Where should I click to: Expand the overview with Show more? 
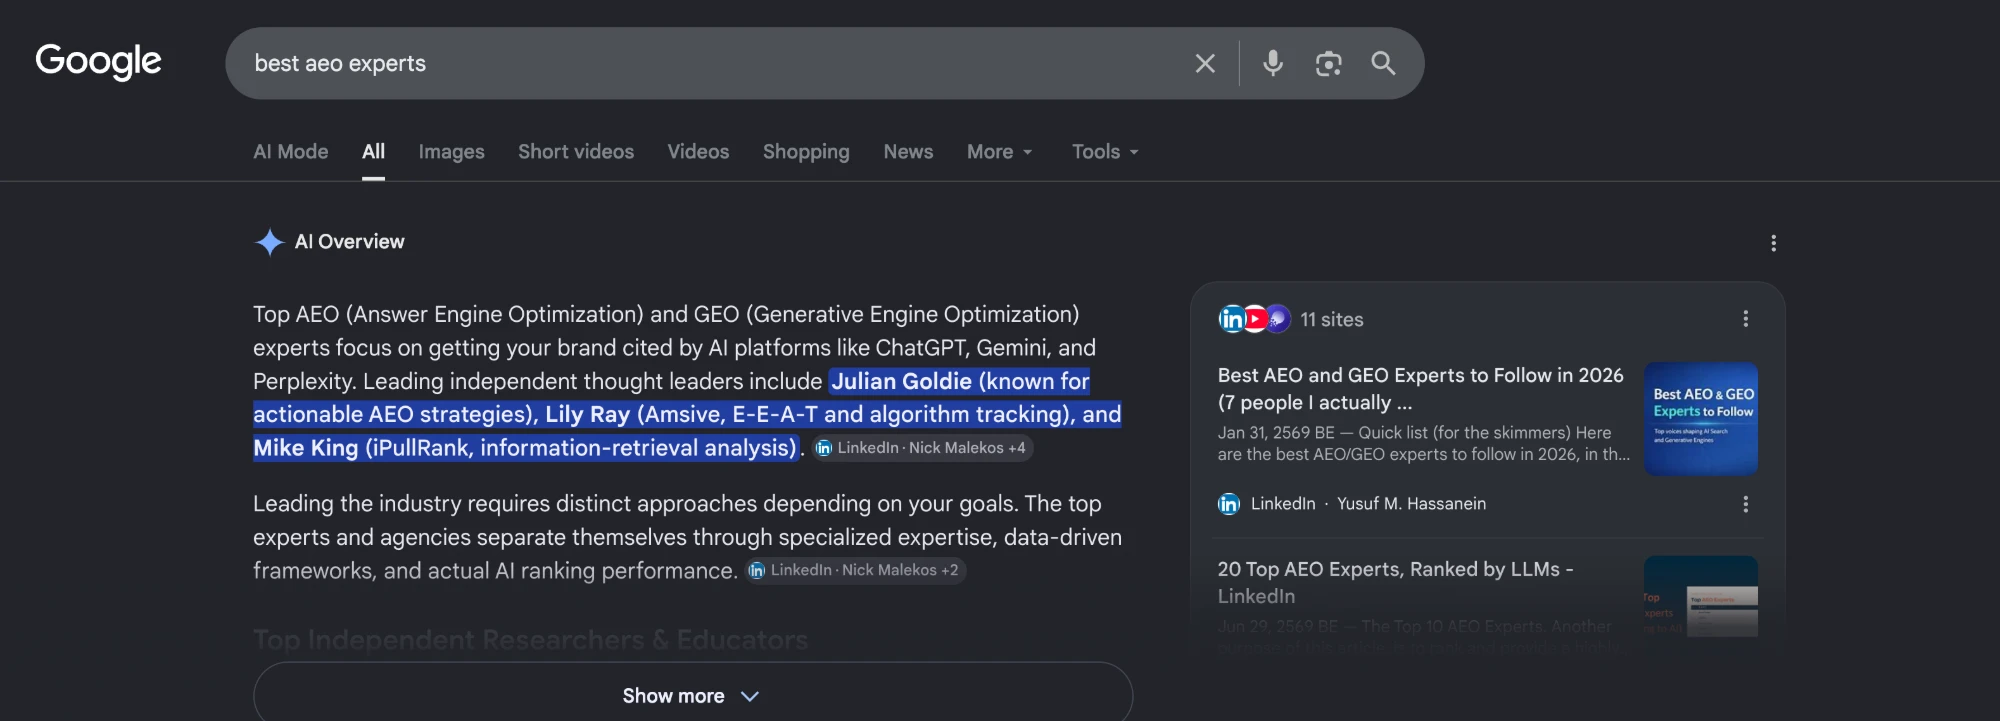click(692, 695)
